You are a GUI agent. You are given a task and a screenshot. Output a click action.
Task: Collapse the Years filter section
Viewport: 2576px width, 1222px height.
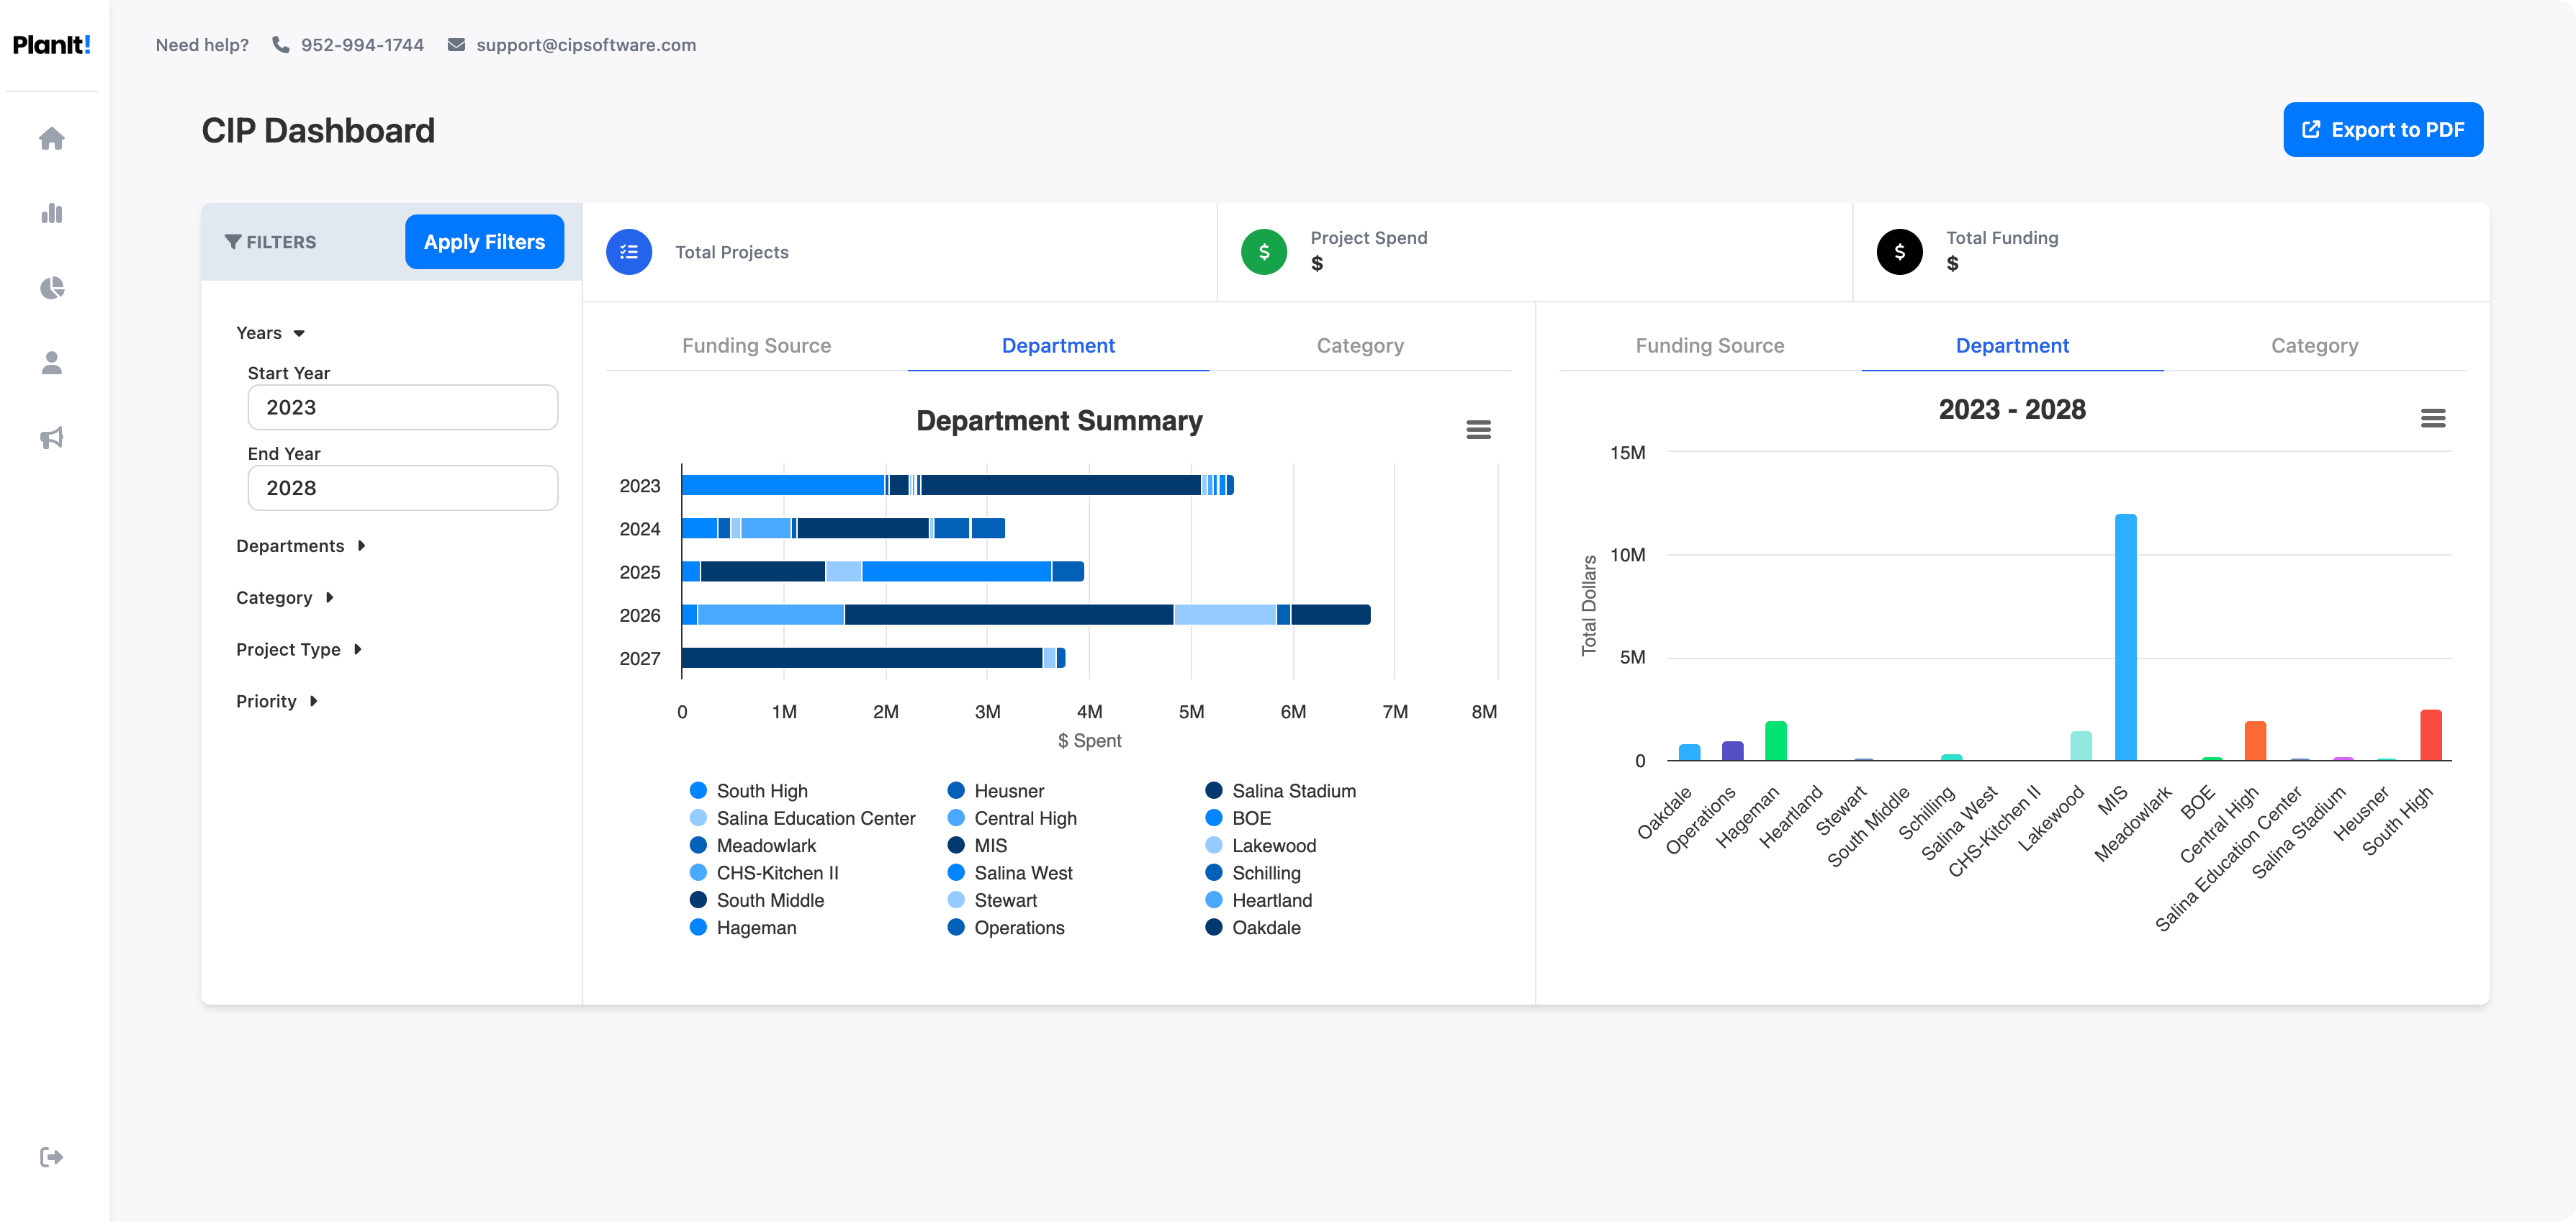click(269, 333)
